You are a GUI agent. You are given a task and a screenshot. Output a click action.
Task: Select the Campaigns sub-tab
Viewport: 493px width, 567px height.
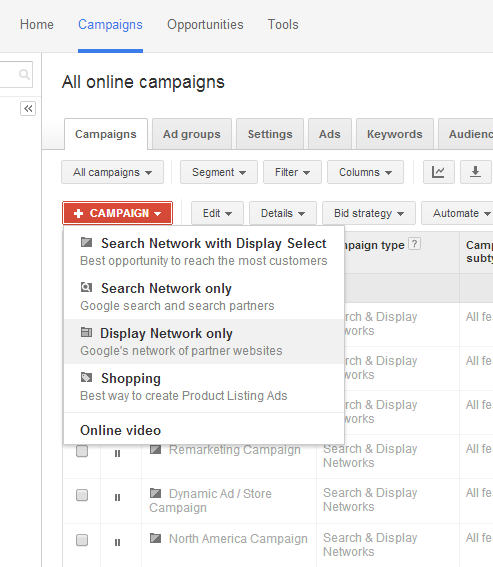click(106, 134)
